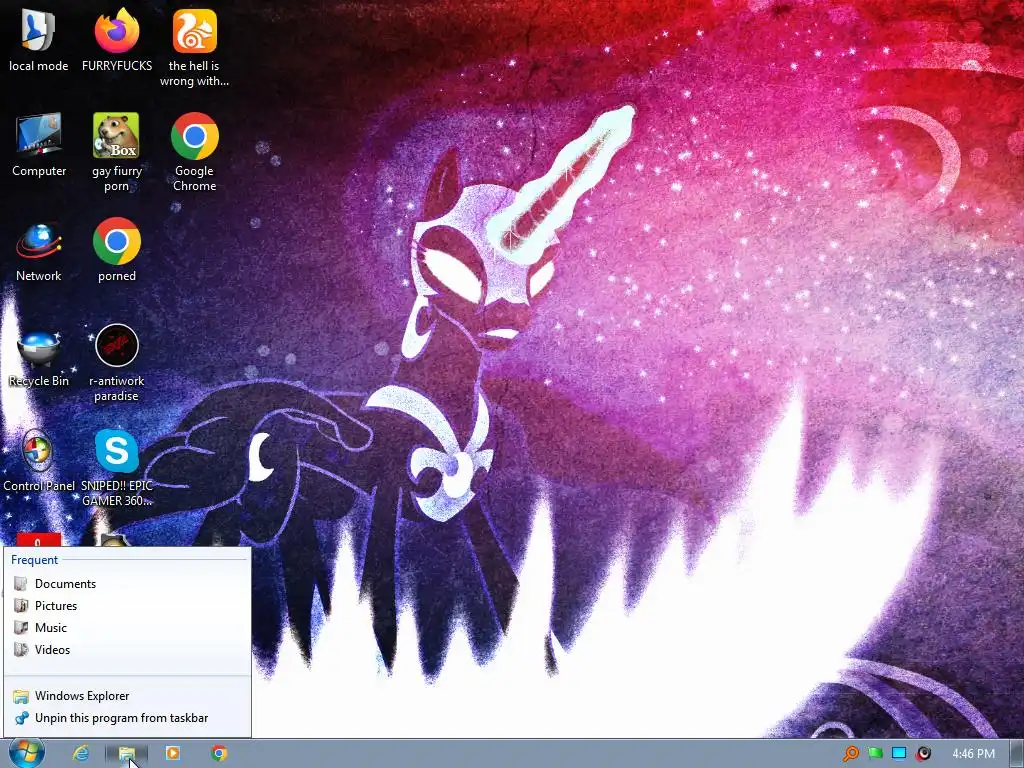The height and width of the screenshot is (768, 1024).
Task: Click the green flag tray icon
Action: coord(875,754)
